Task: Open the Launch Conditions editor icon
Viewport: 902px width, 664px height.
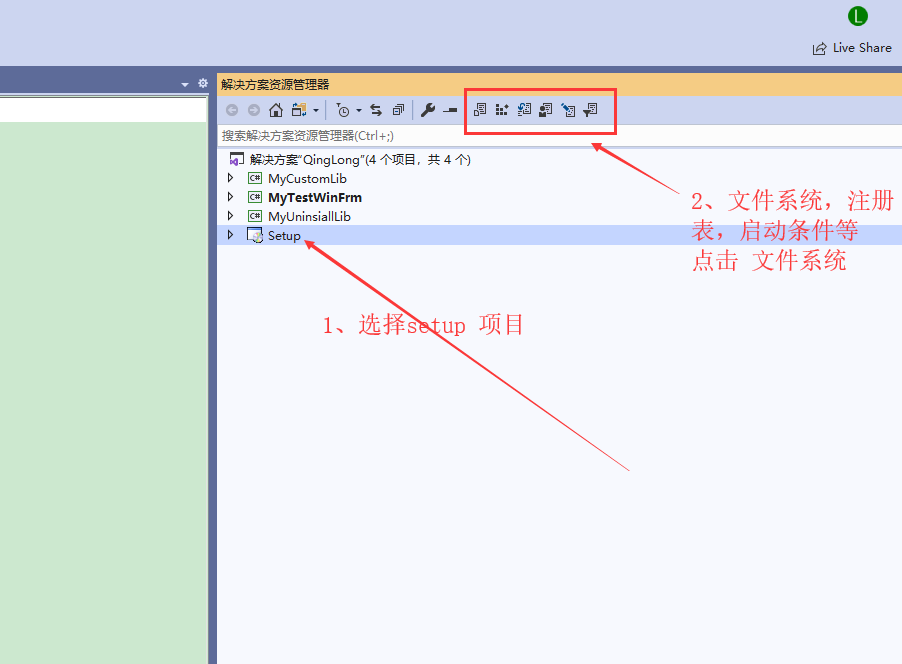Action: pyautogui.click(x=591, y=109)
